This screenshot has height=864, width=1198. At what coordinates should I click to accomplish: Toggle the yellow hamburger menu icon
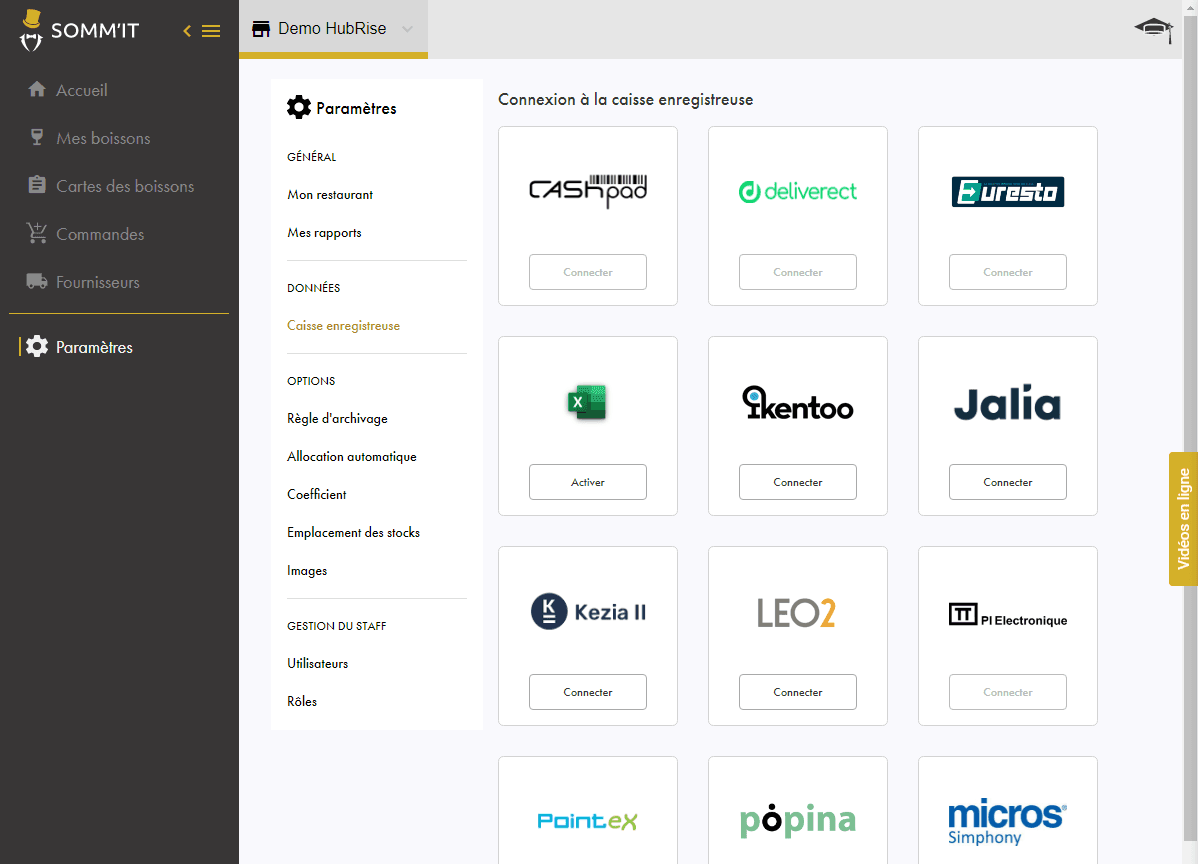211,31
